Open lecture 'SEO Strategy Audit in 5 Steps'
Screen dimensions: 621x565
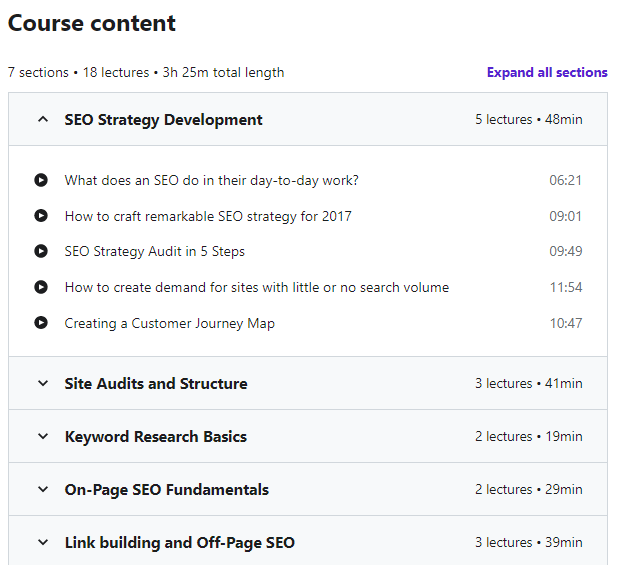point(154,252)
